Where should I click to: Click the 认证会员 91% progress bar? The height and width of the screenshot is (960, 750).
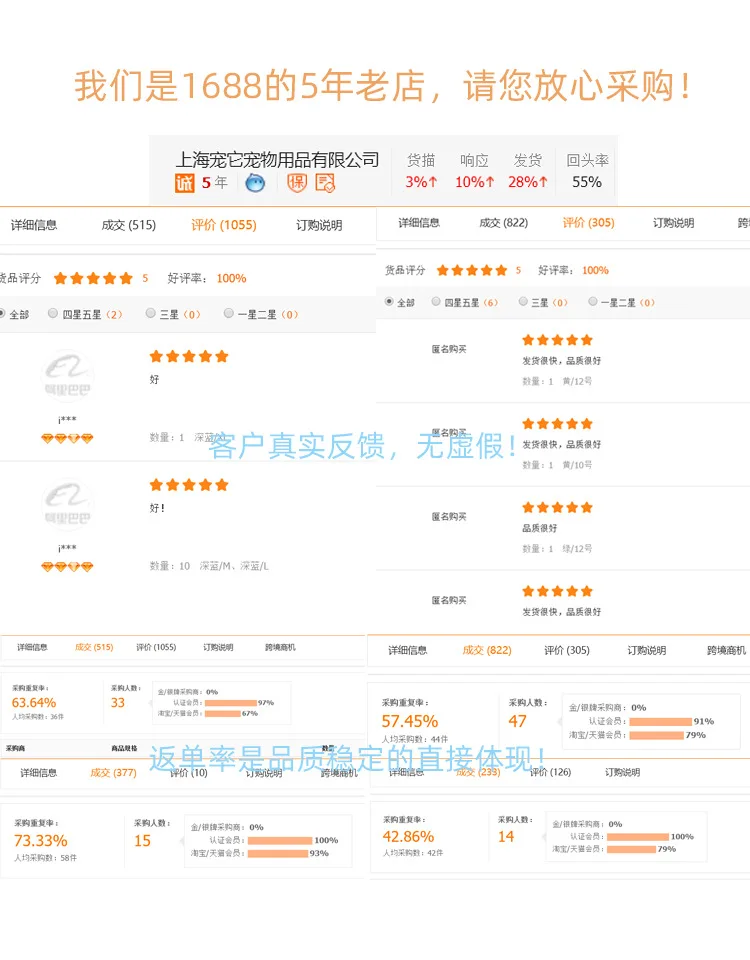coord(661,722)
